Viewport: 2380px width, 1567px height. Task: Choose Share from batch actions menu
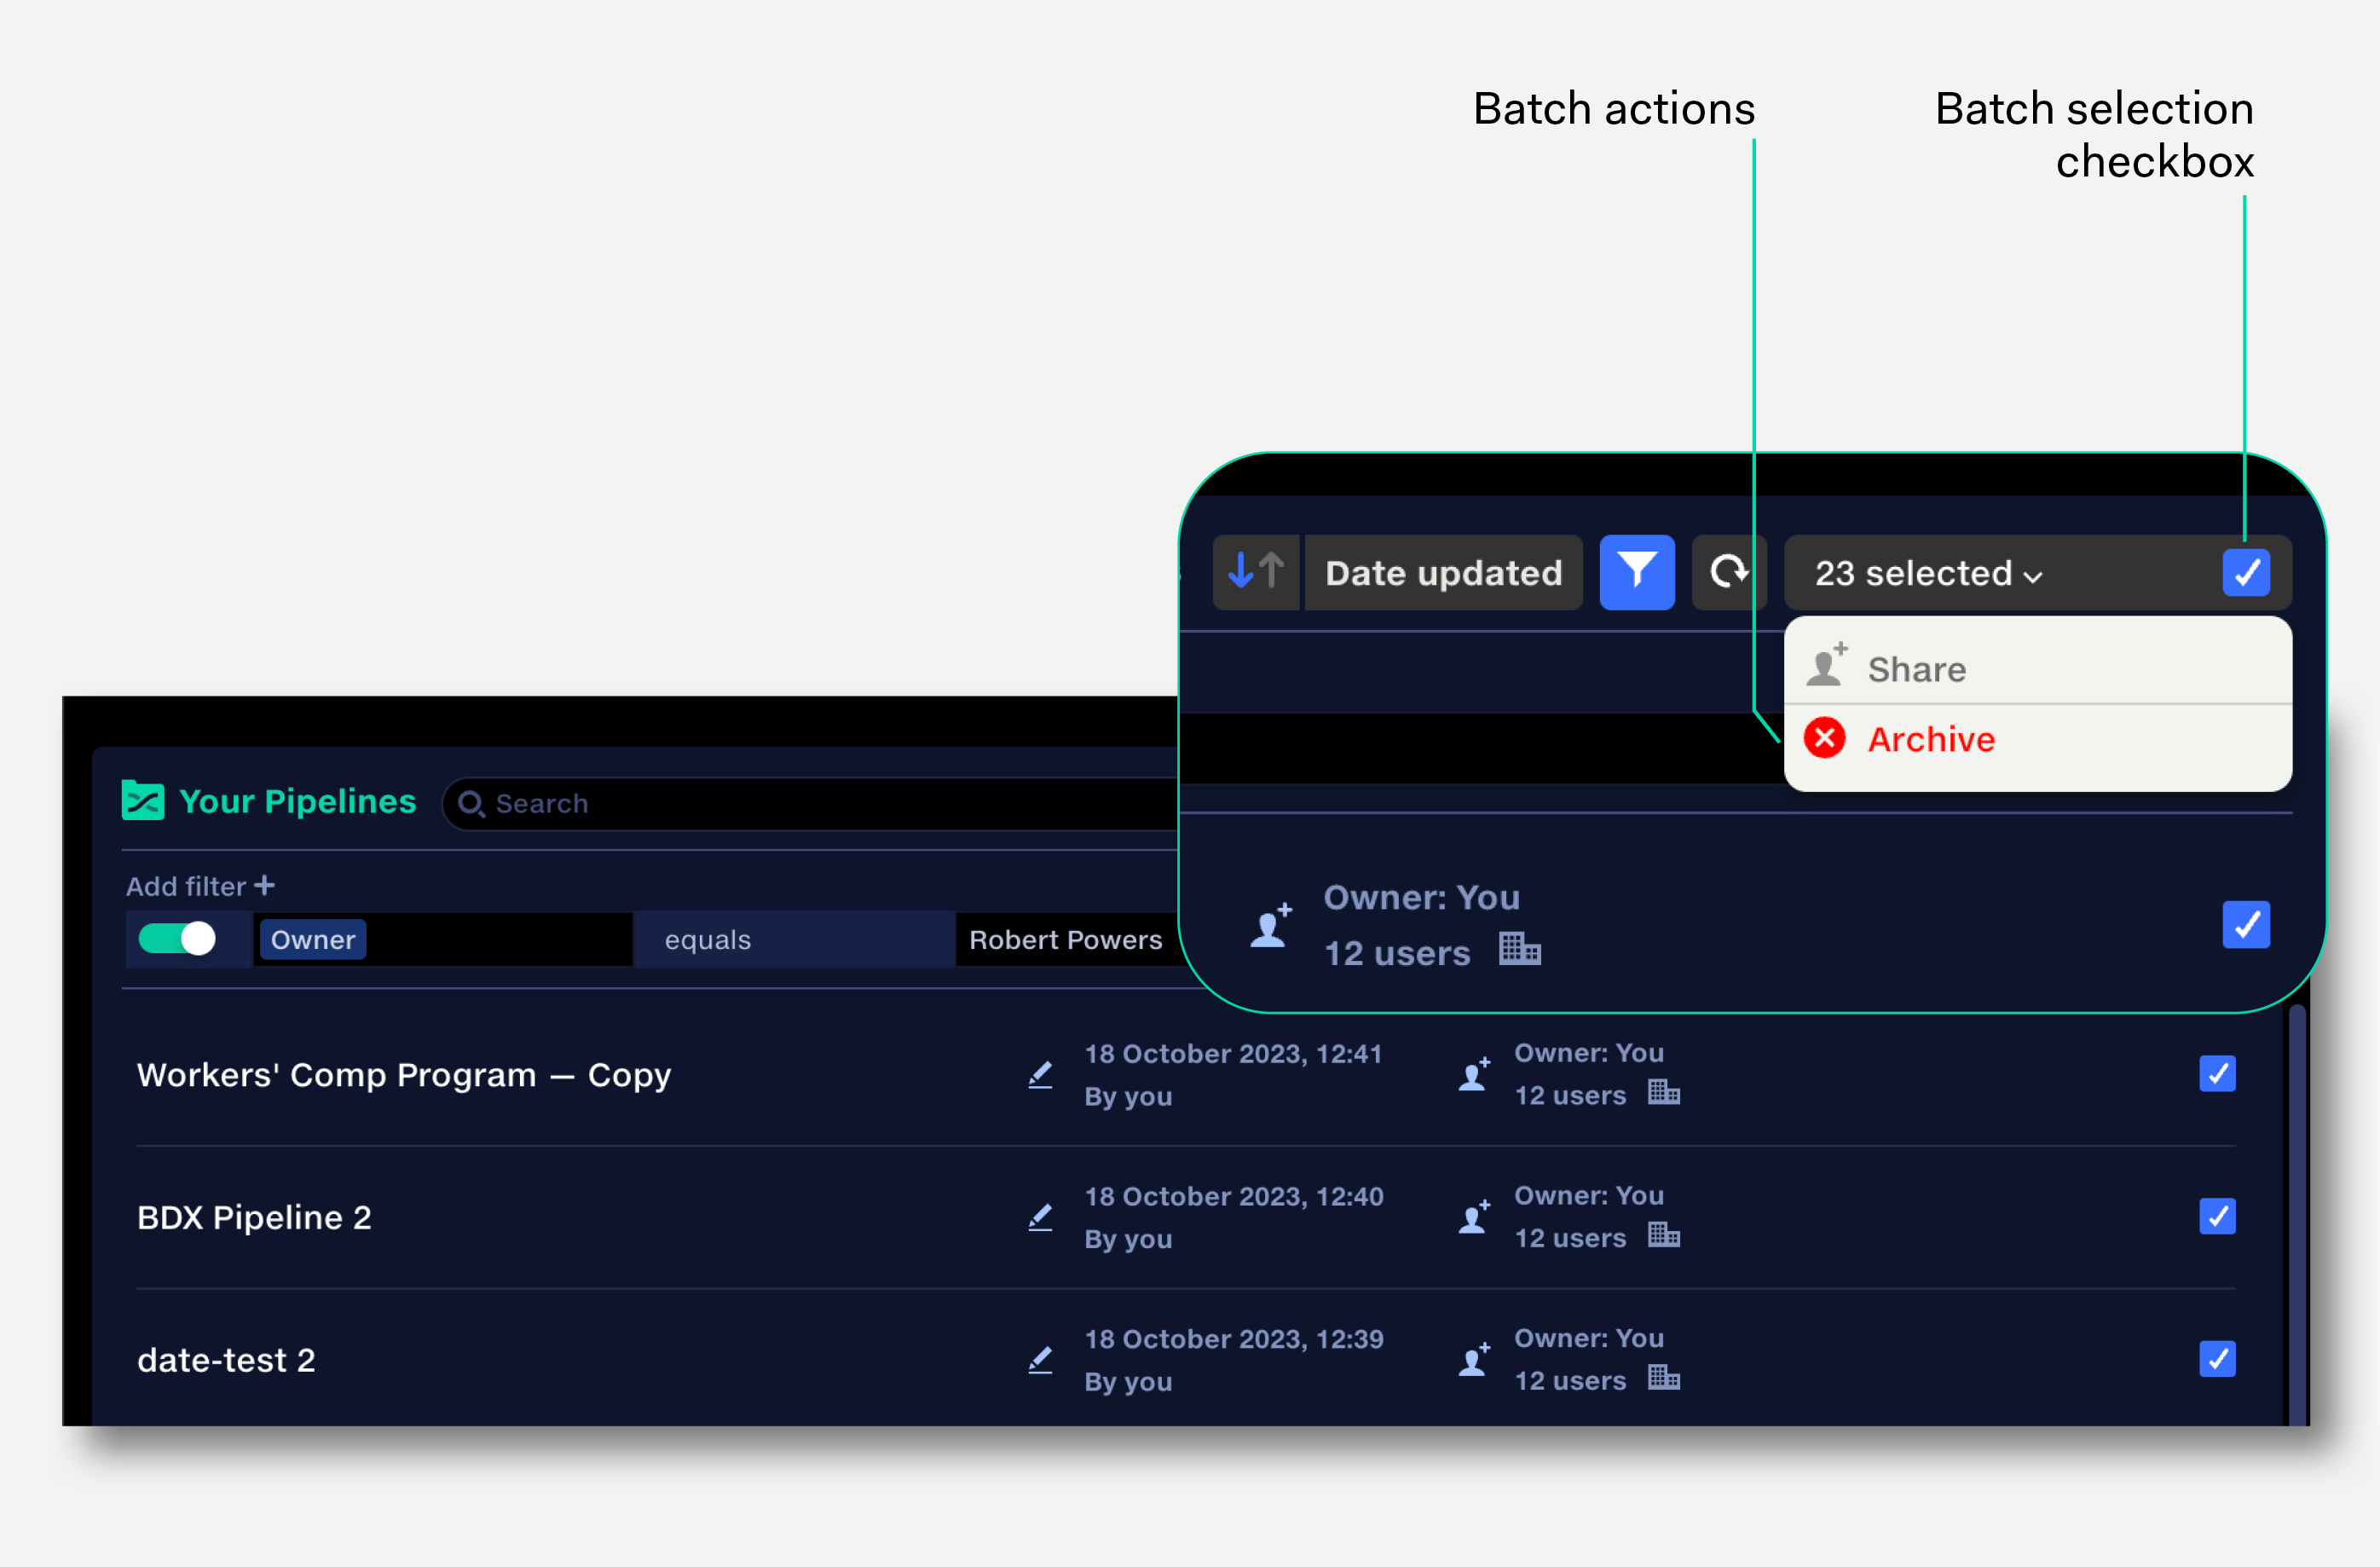[2037, 669]
